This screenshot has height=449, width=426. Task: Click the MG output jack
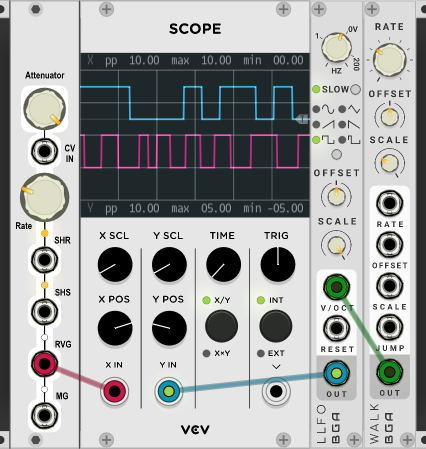coord(44,416)
